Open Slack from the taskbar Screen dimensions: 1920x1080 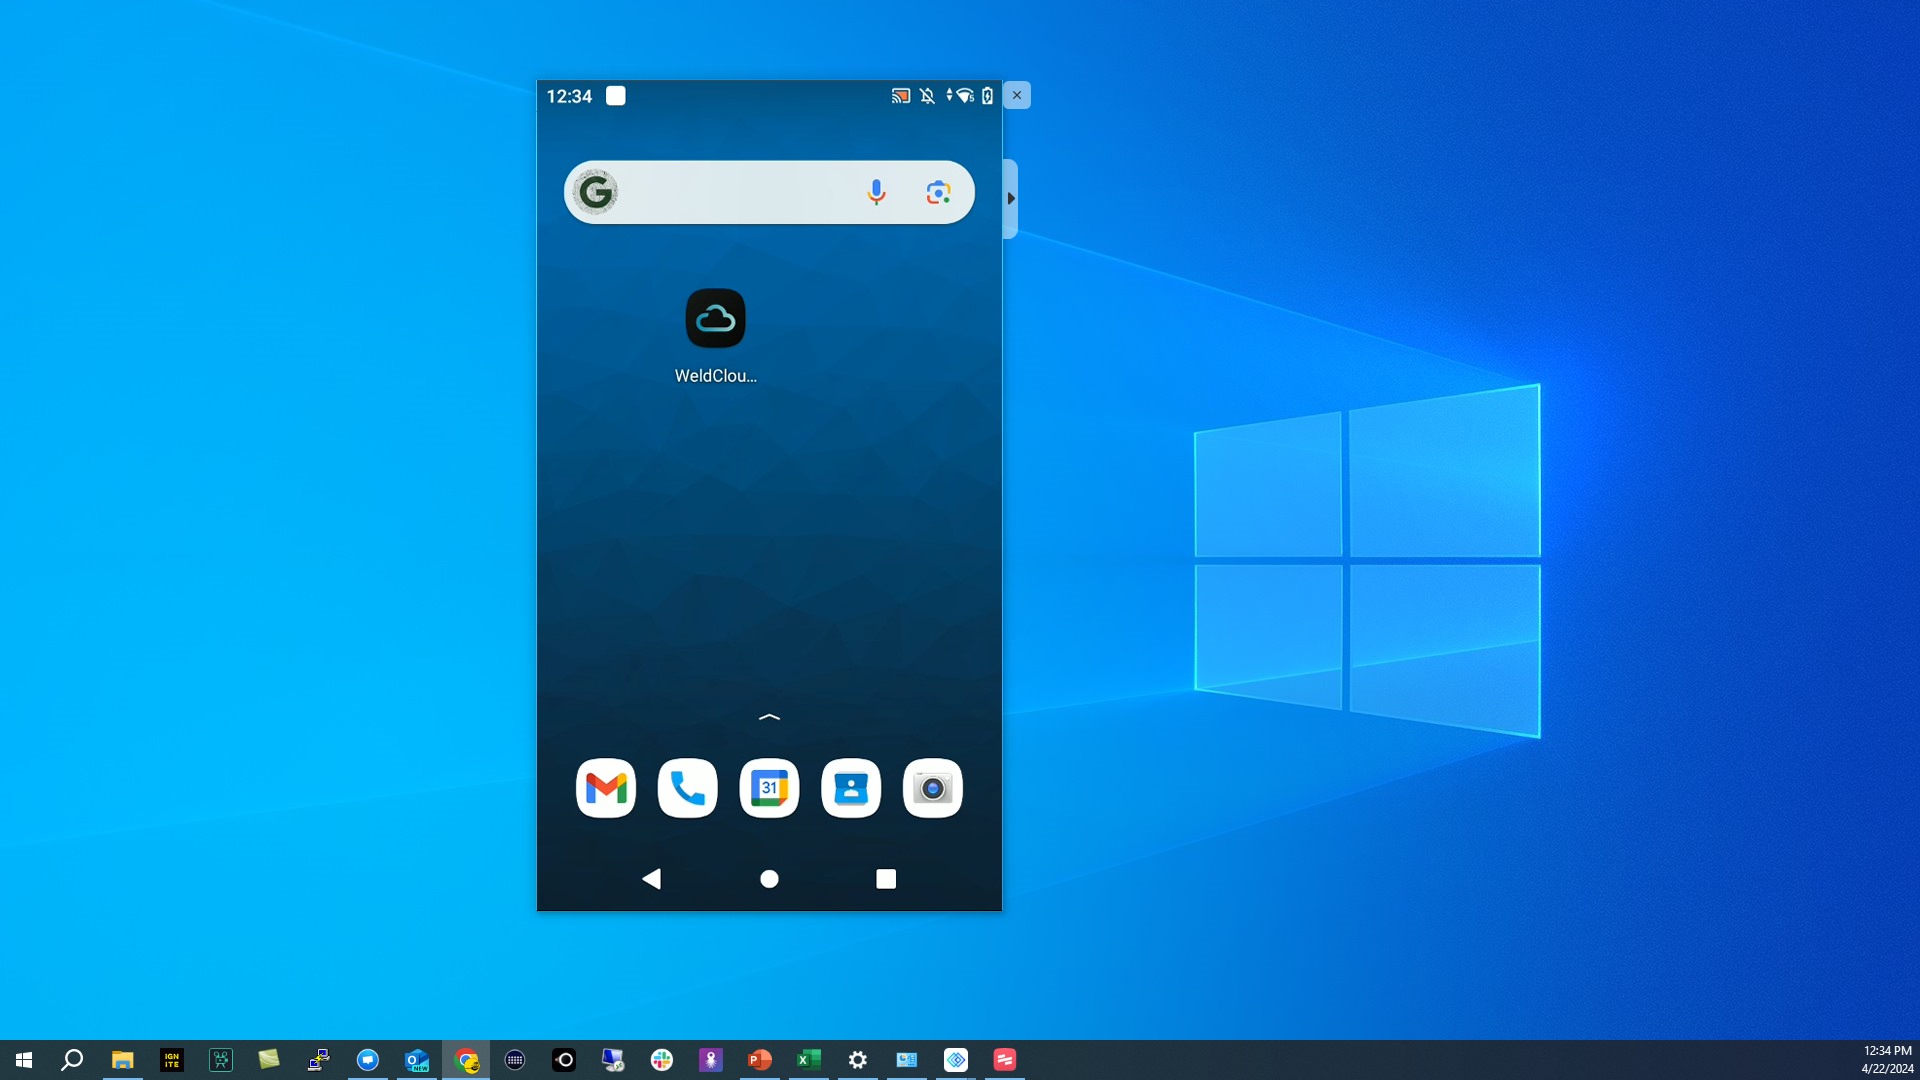(x=662, y=1060)
